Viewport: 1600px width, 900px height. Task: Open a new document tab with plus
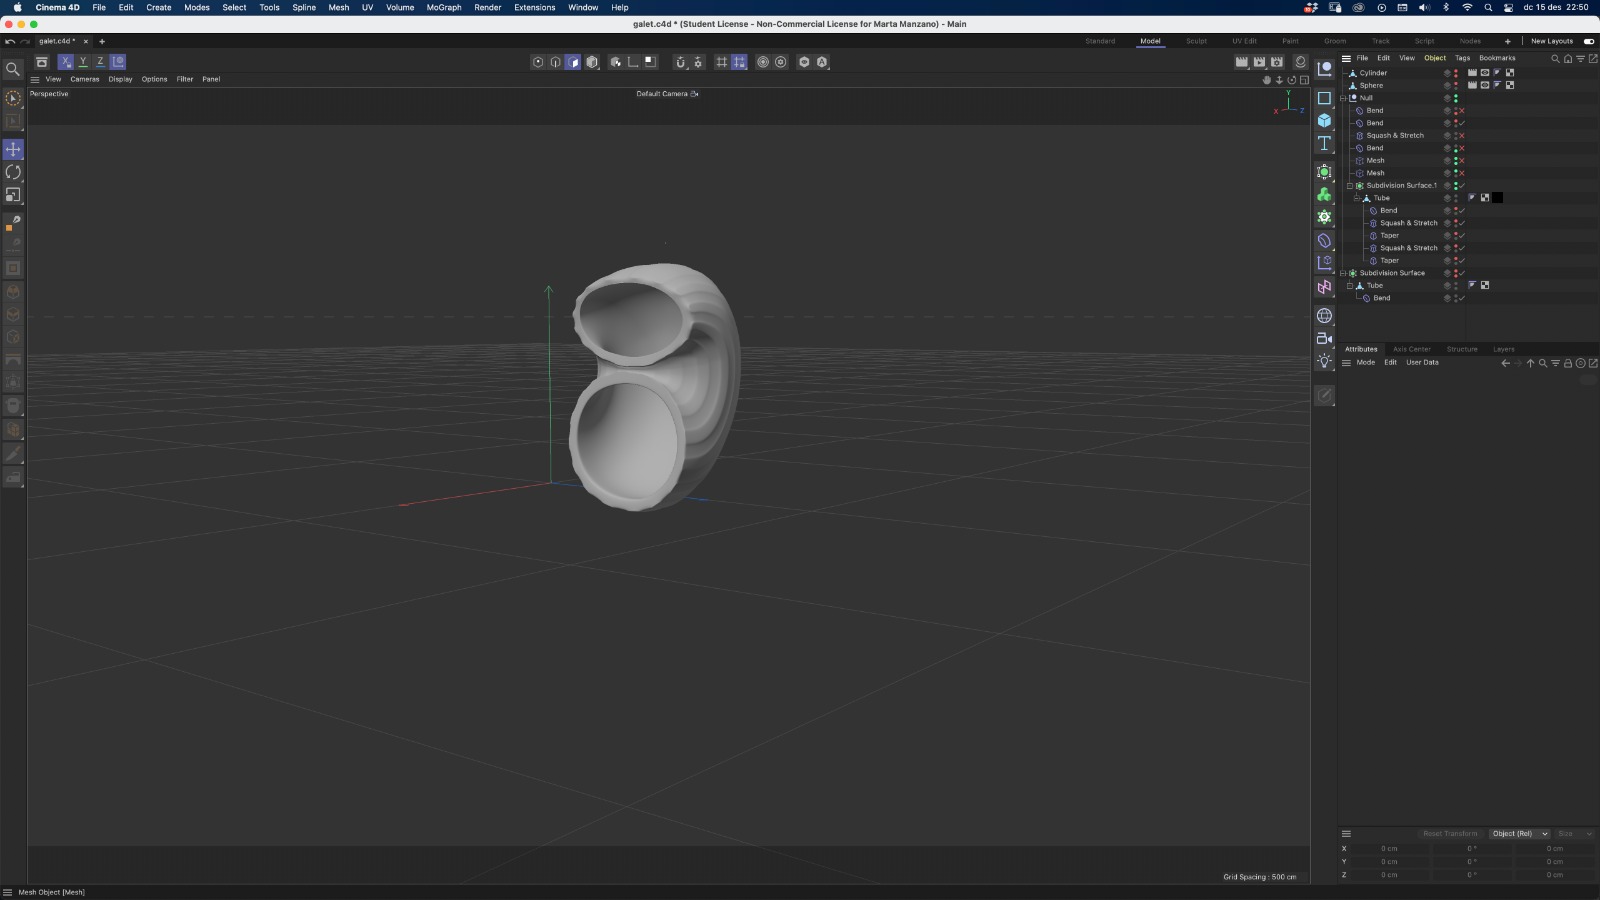pyautogui.click(x=102, y=41)
